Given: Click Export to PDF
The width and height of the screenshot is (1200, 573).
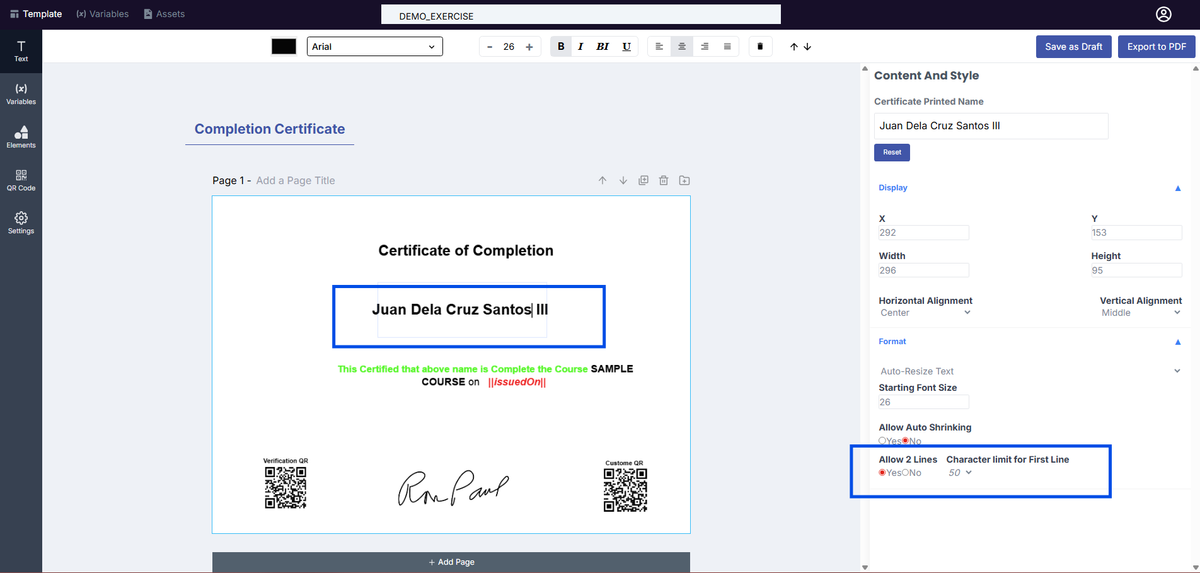Looking at the screenshot, I should [1156, 47].
